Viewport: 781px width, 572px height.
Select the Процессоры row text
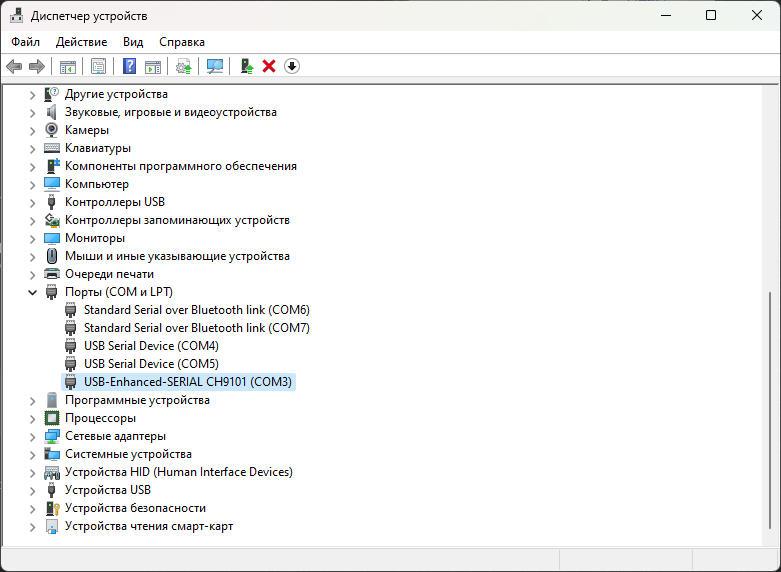click(100, 418)
